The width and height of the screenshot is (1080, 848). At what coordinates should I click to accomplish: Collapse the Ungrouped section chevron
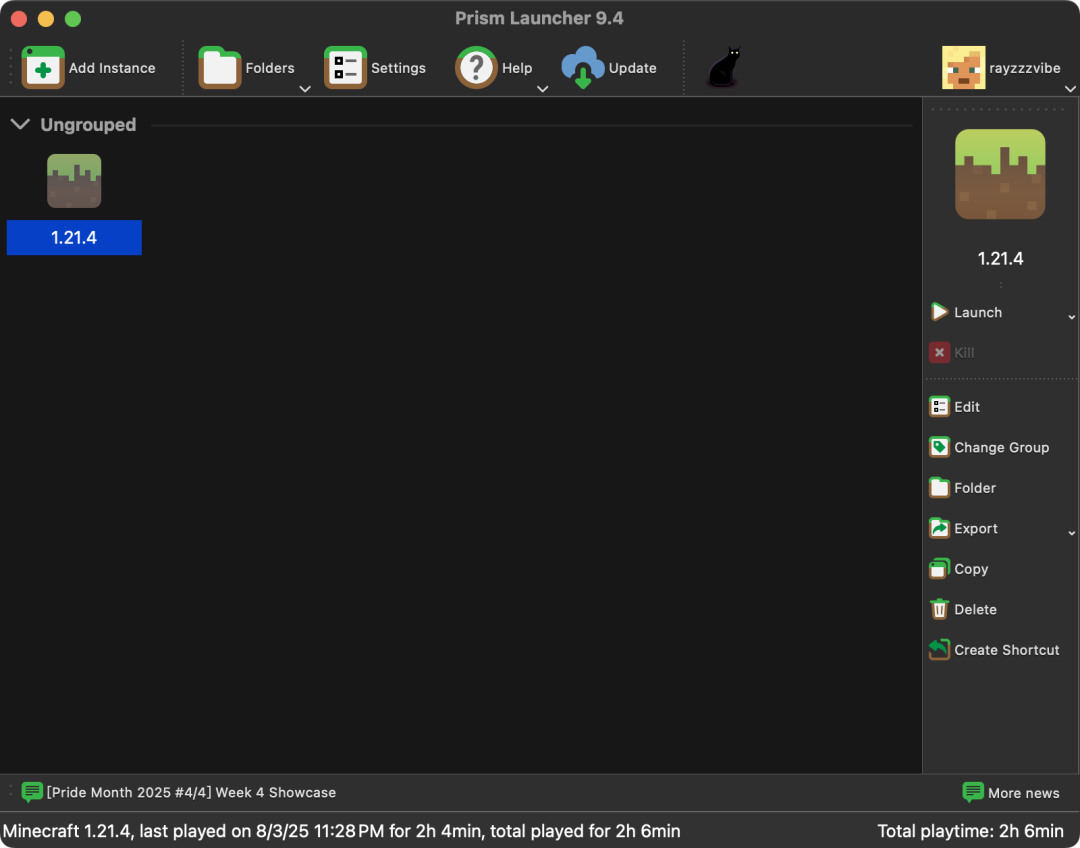(x=21, y=124)
